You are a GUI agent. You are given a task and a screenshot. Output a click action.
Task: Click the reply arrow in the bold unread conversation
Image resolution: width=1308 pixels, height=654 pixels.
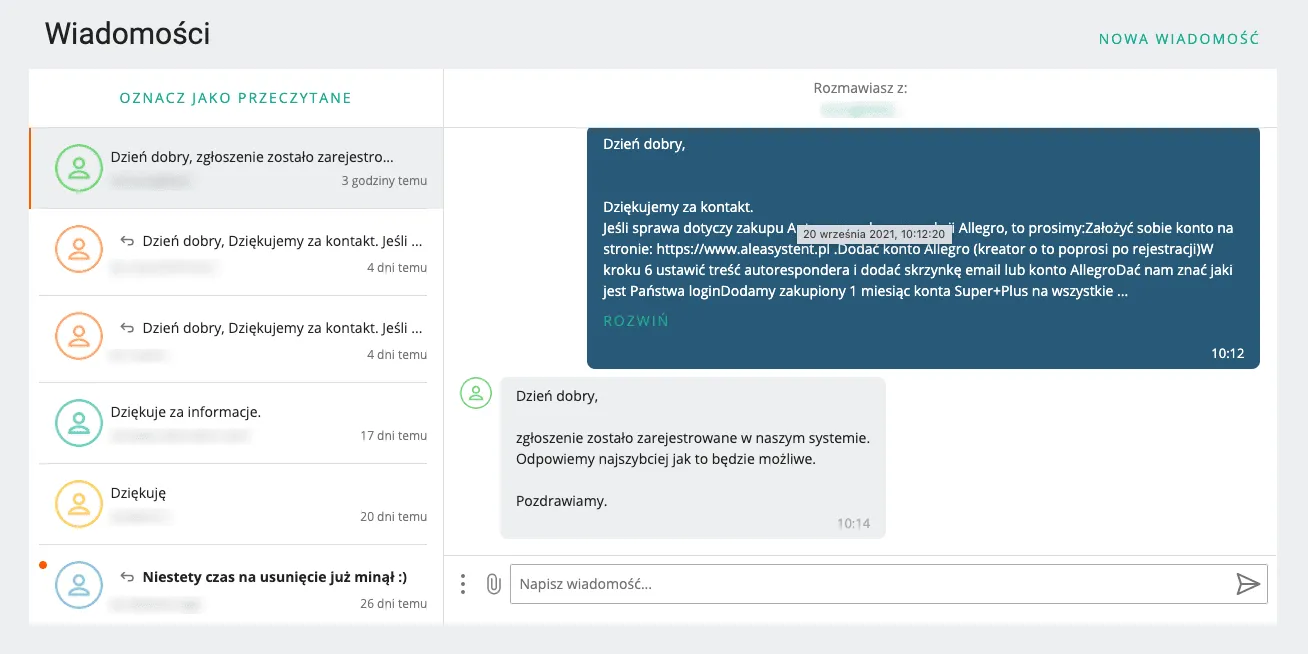pyautogui.click(x=127, y=577)
